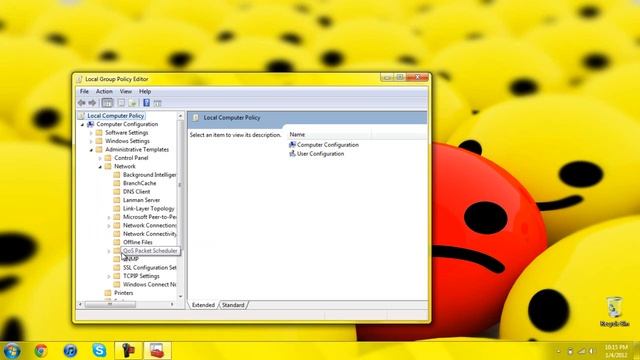
Task: Expand the Windows Settings node
Action: click(91, 141)
